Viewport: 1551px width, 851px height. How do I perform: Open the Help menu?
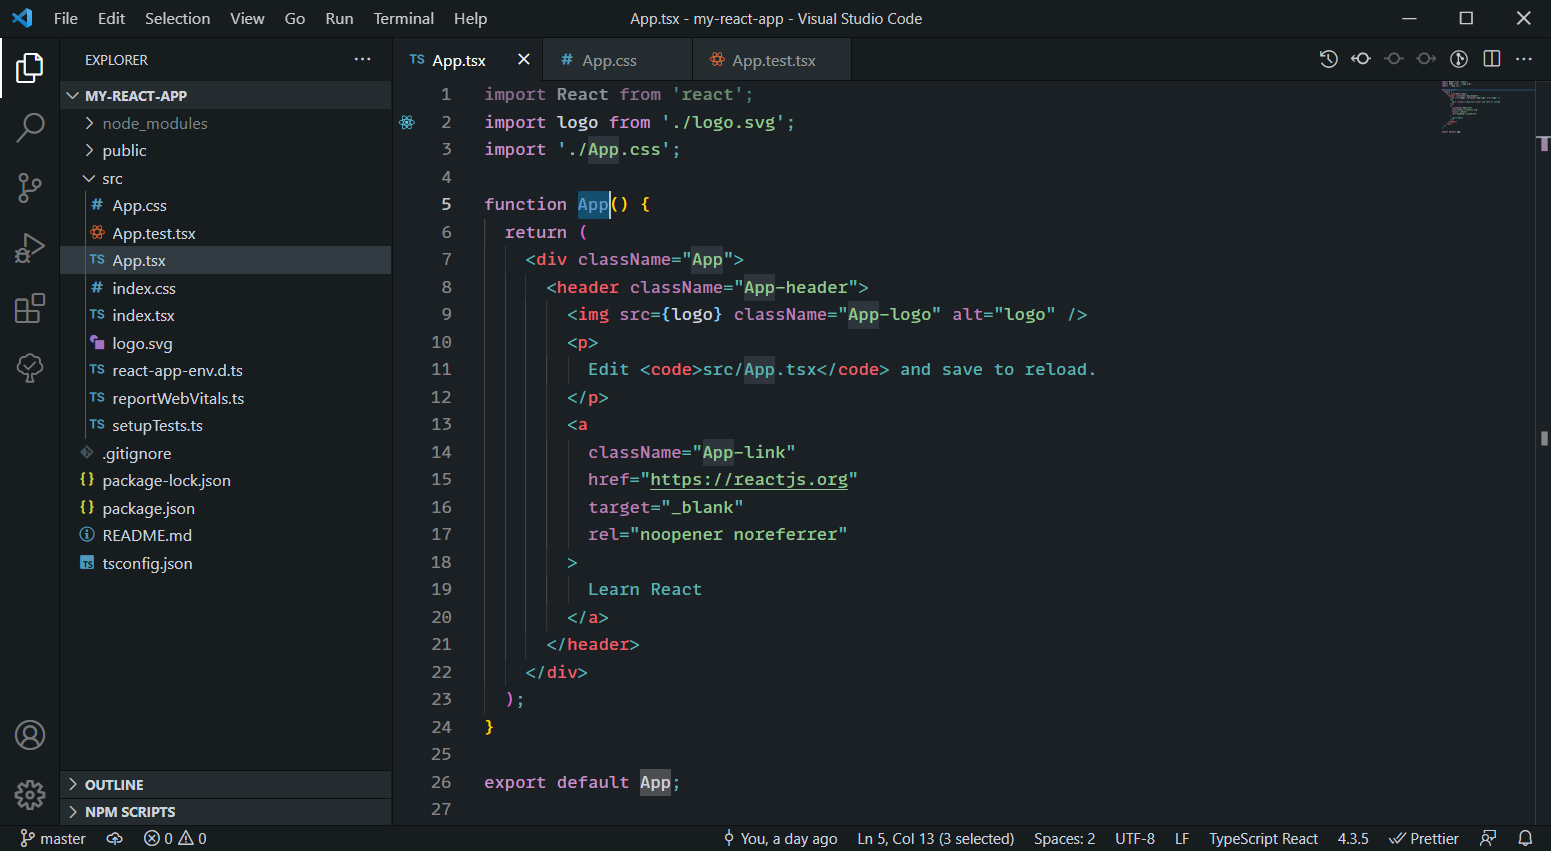pyautogui.click(x=470, y=18)
